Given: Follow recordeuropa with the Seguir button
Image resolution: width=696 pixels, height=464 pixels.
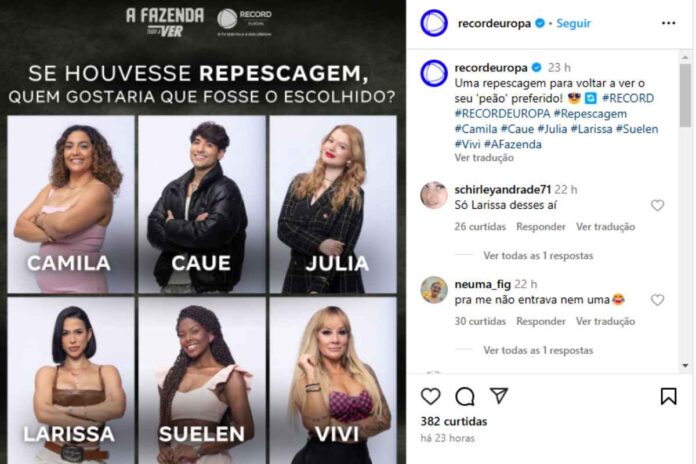Looking at the screenshot, I should (x=573, y=23).
